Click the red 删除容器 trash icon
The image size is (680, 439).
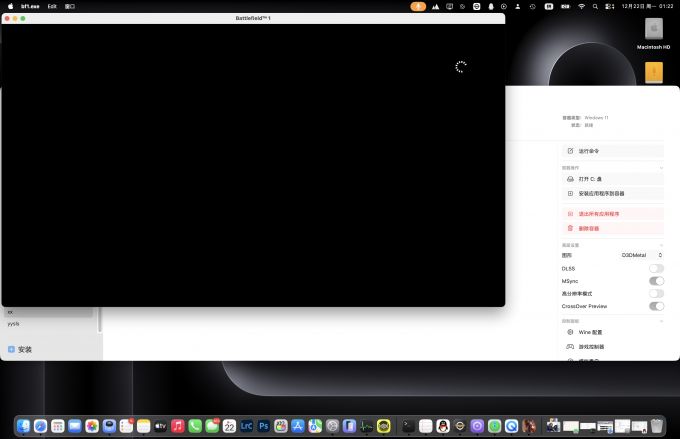tap(570, 228)
